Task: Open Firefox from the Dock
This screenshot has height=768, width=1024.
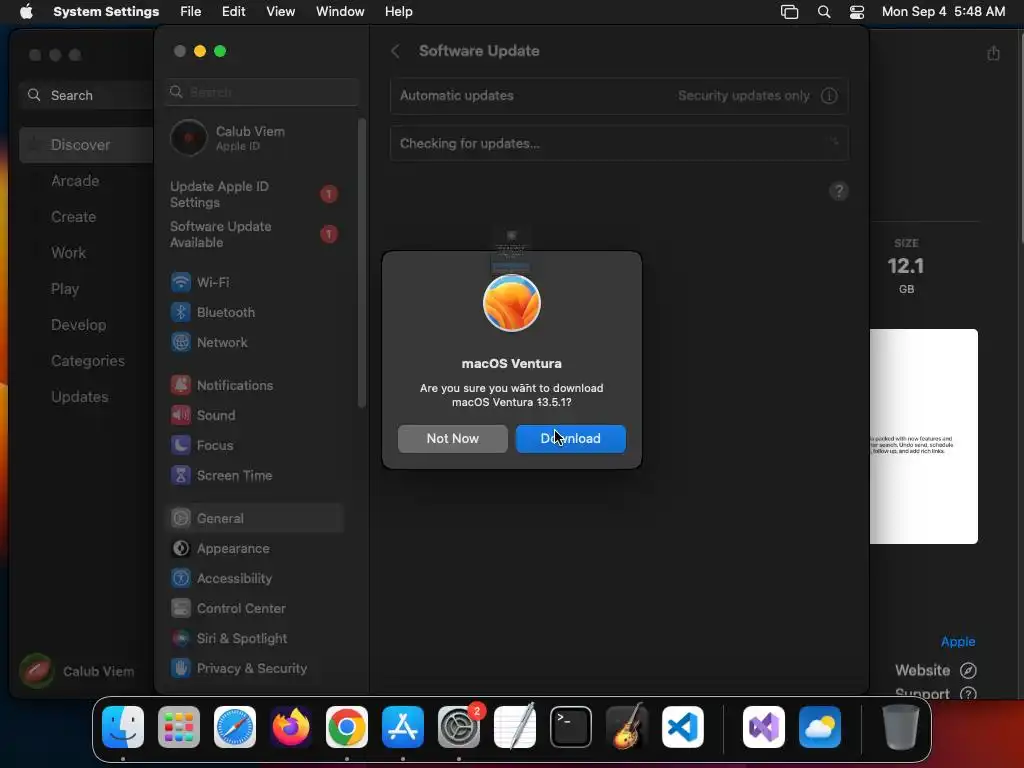Action: click(x=291, y=727)
